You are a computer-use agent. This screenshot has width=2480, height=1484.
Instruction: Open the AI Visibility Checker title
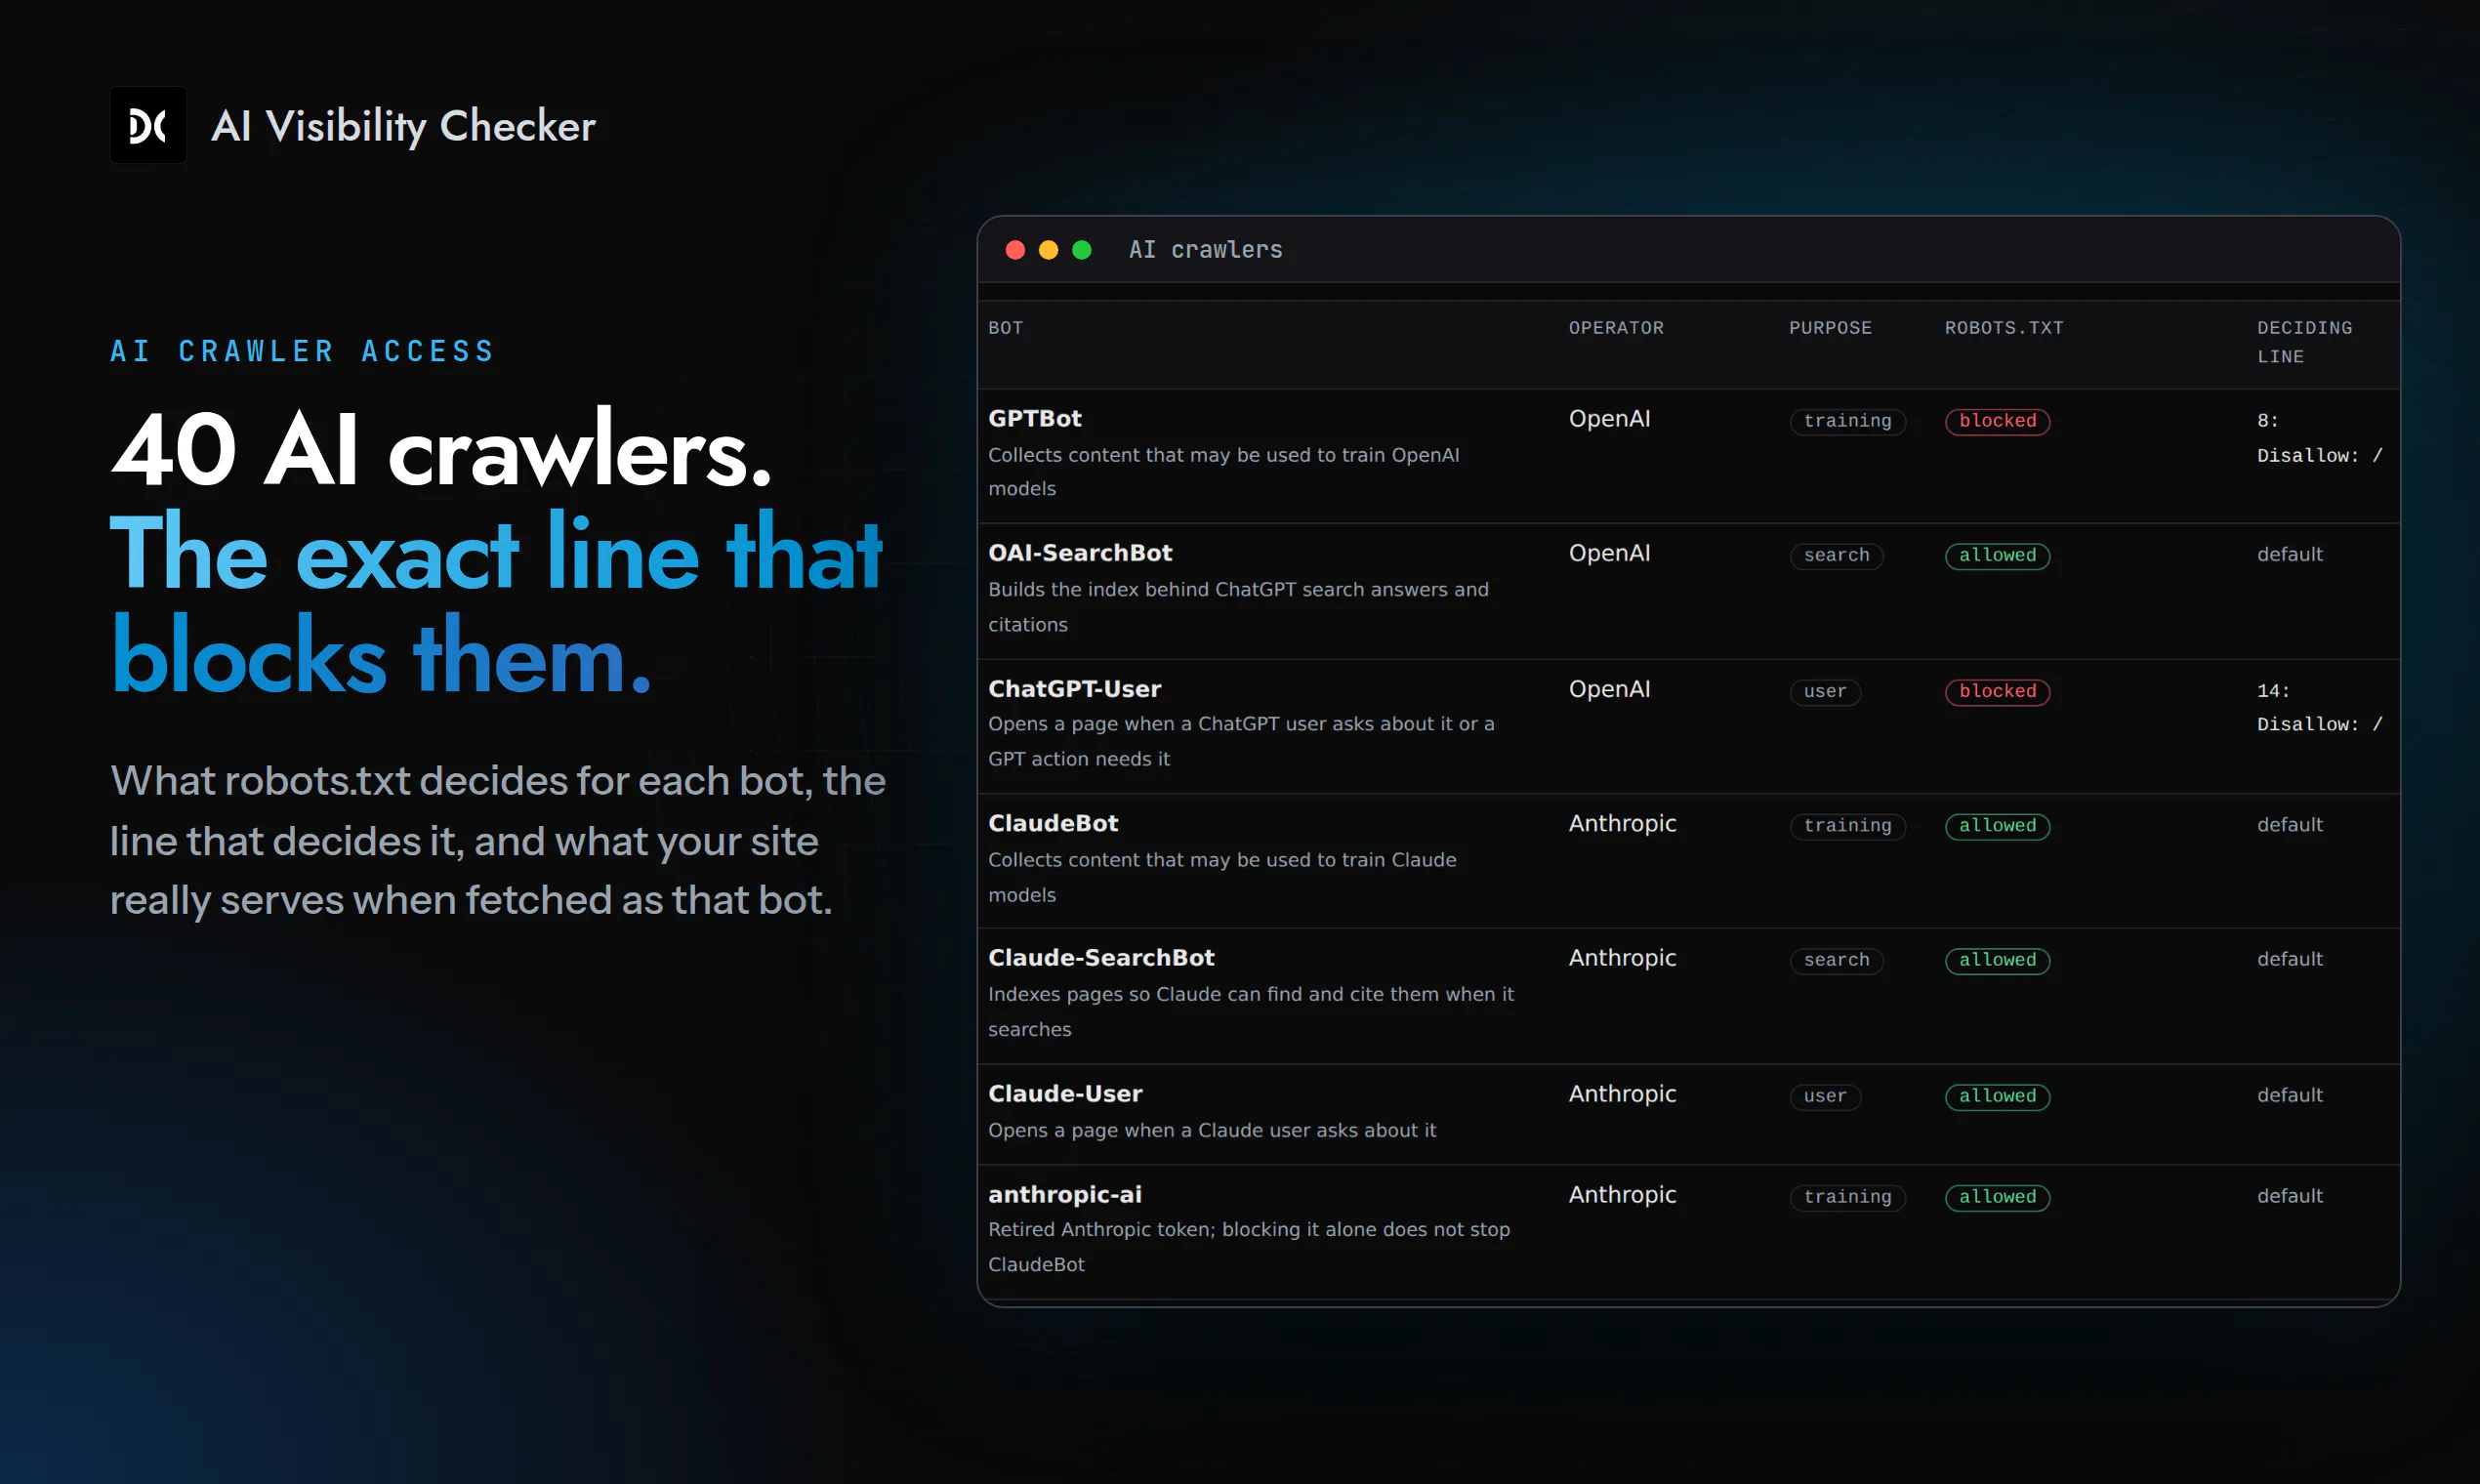(403, 126)
